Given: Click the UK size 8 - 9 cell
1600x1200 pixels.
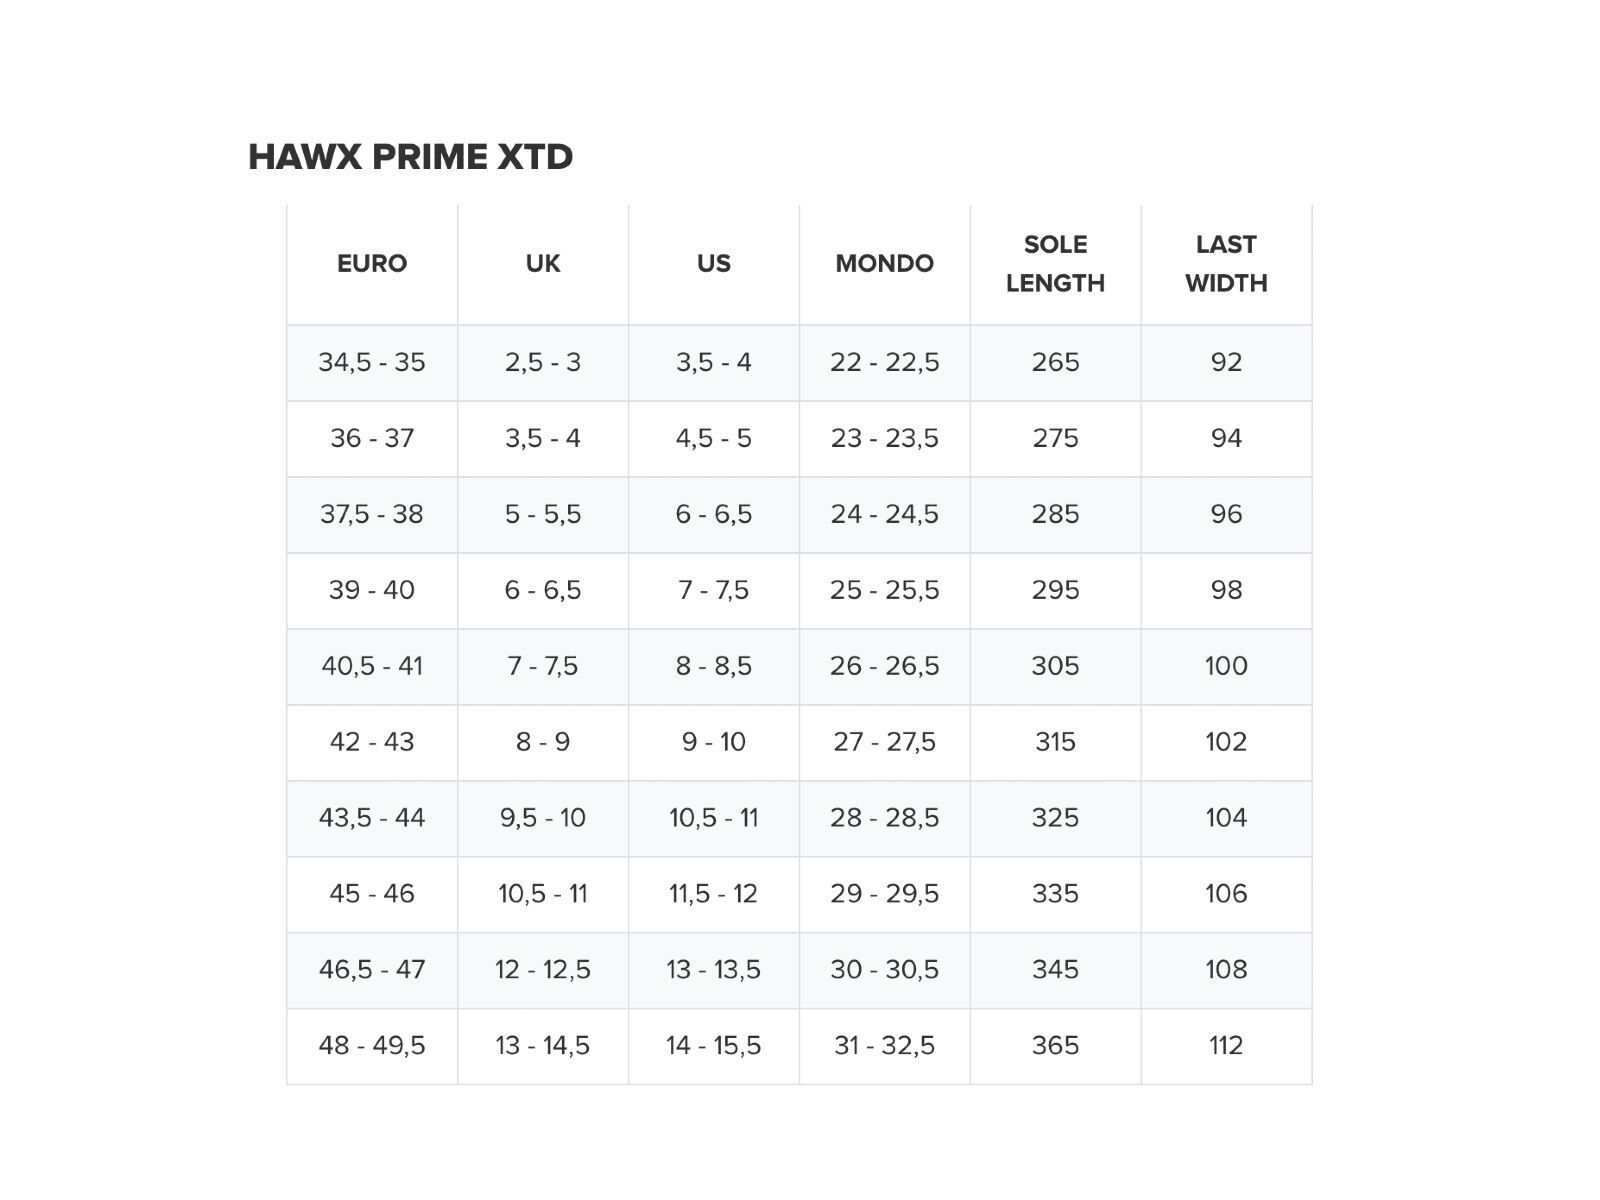Looking at the screenshot, I should pyautogui.click(x=543, y=742).
